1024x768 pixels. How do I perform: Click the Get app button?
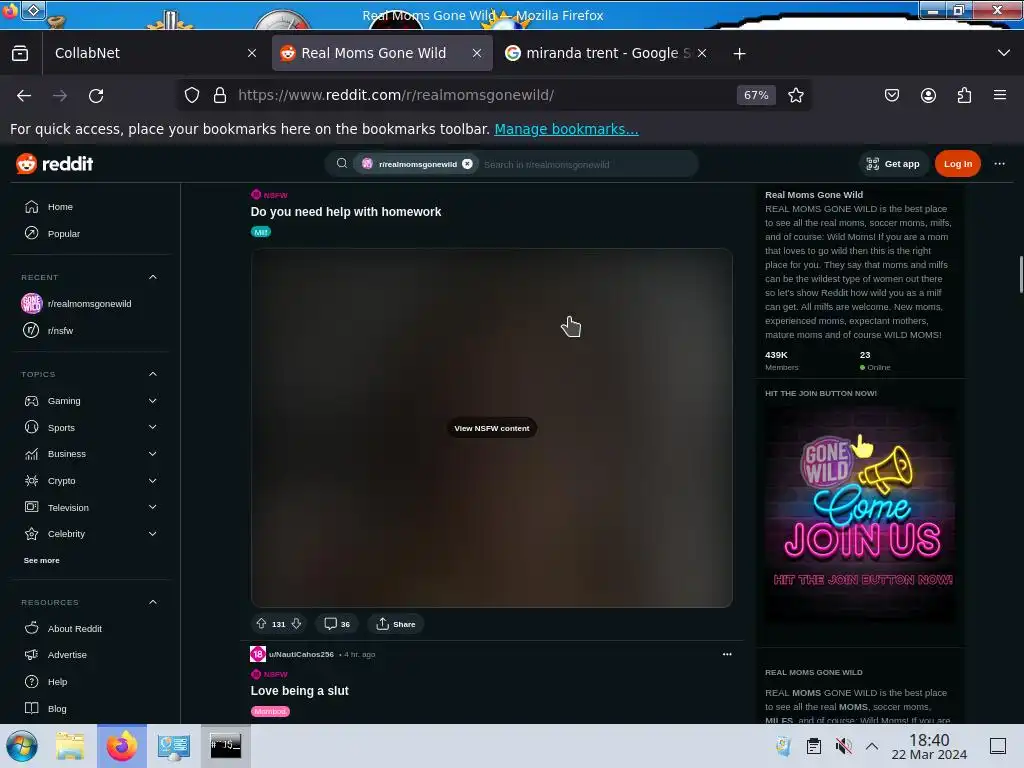point(892,164)
